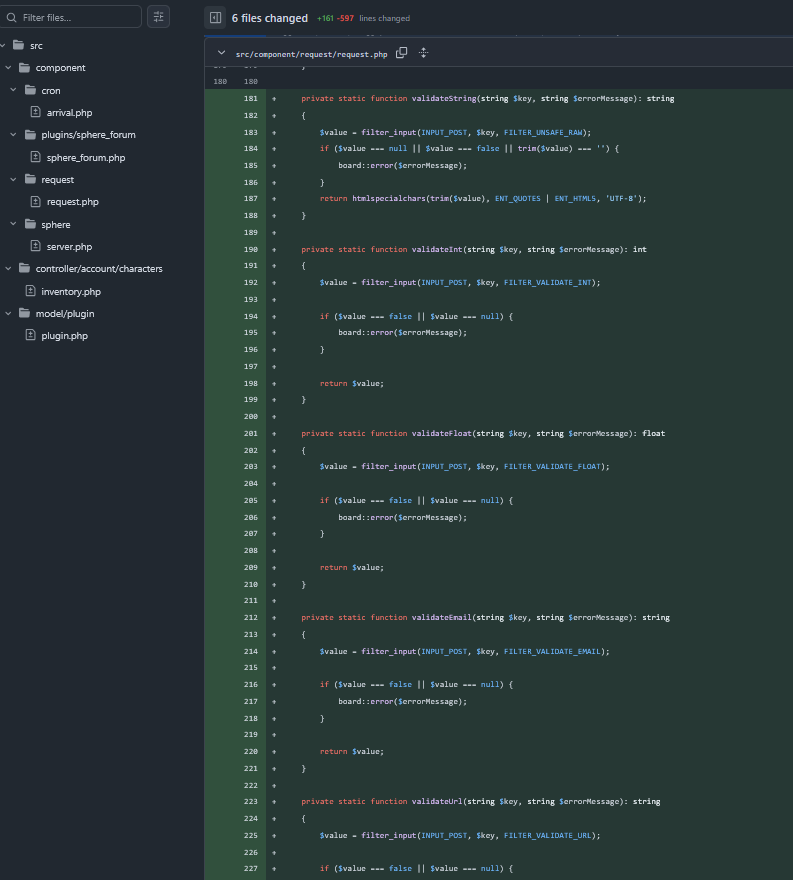
Task: Collapse the sphere folder chevron
Action: [13, 224]
